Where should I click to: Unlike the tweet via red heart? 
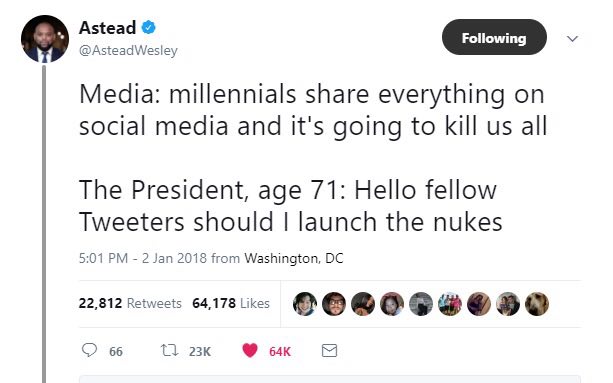(x=250, y=350)
